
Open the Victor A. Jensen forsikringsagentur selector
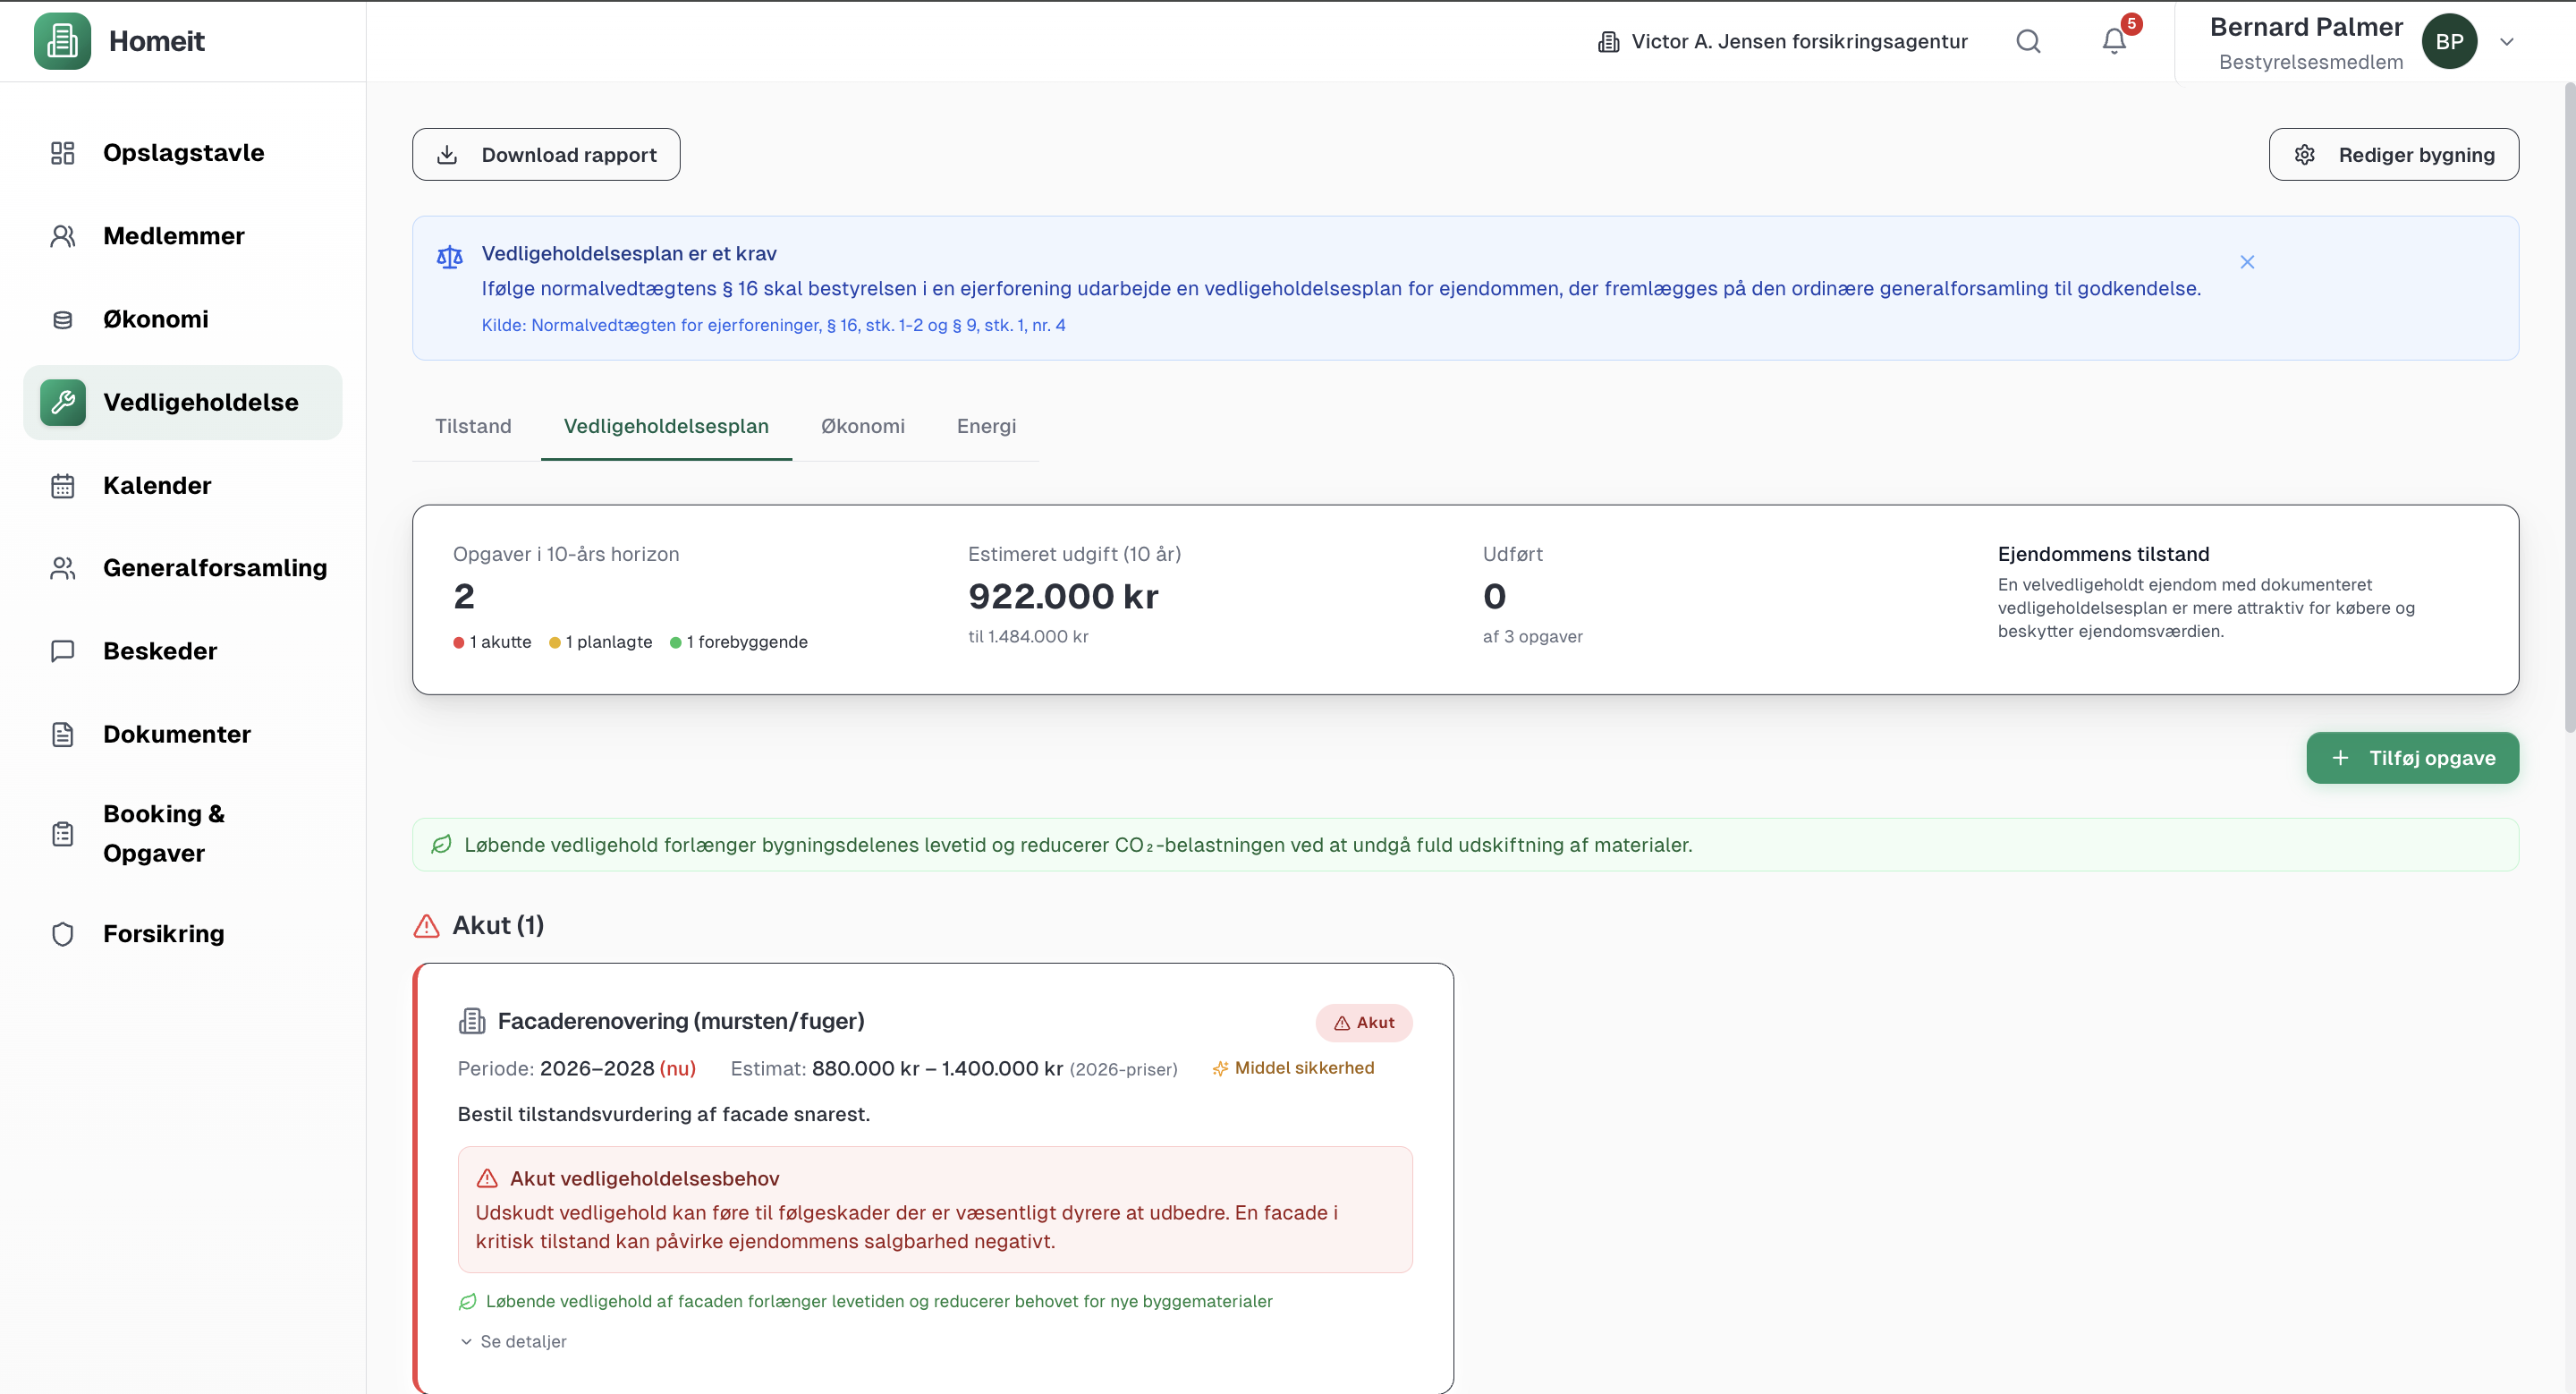click(x=1782, y=41)
